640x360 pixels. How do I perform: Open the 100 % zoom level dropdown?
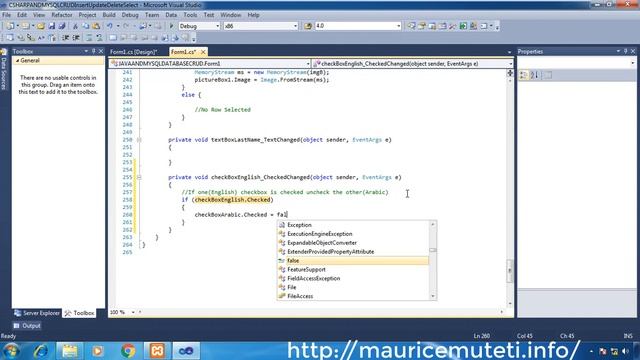(133, 312)
